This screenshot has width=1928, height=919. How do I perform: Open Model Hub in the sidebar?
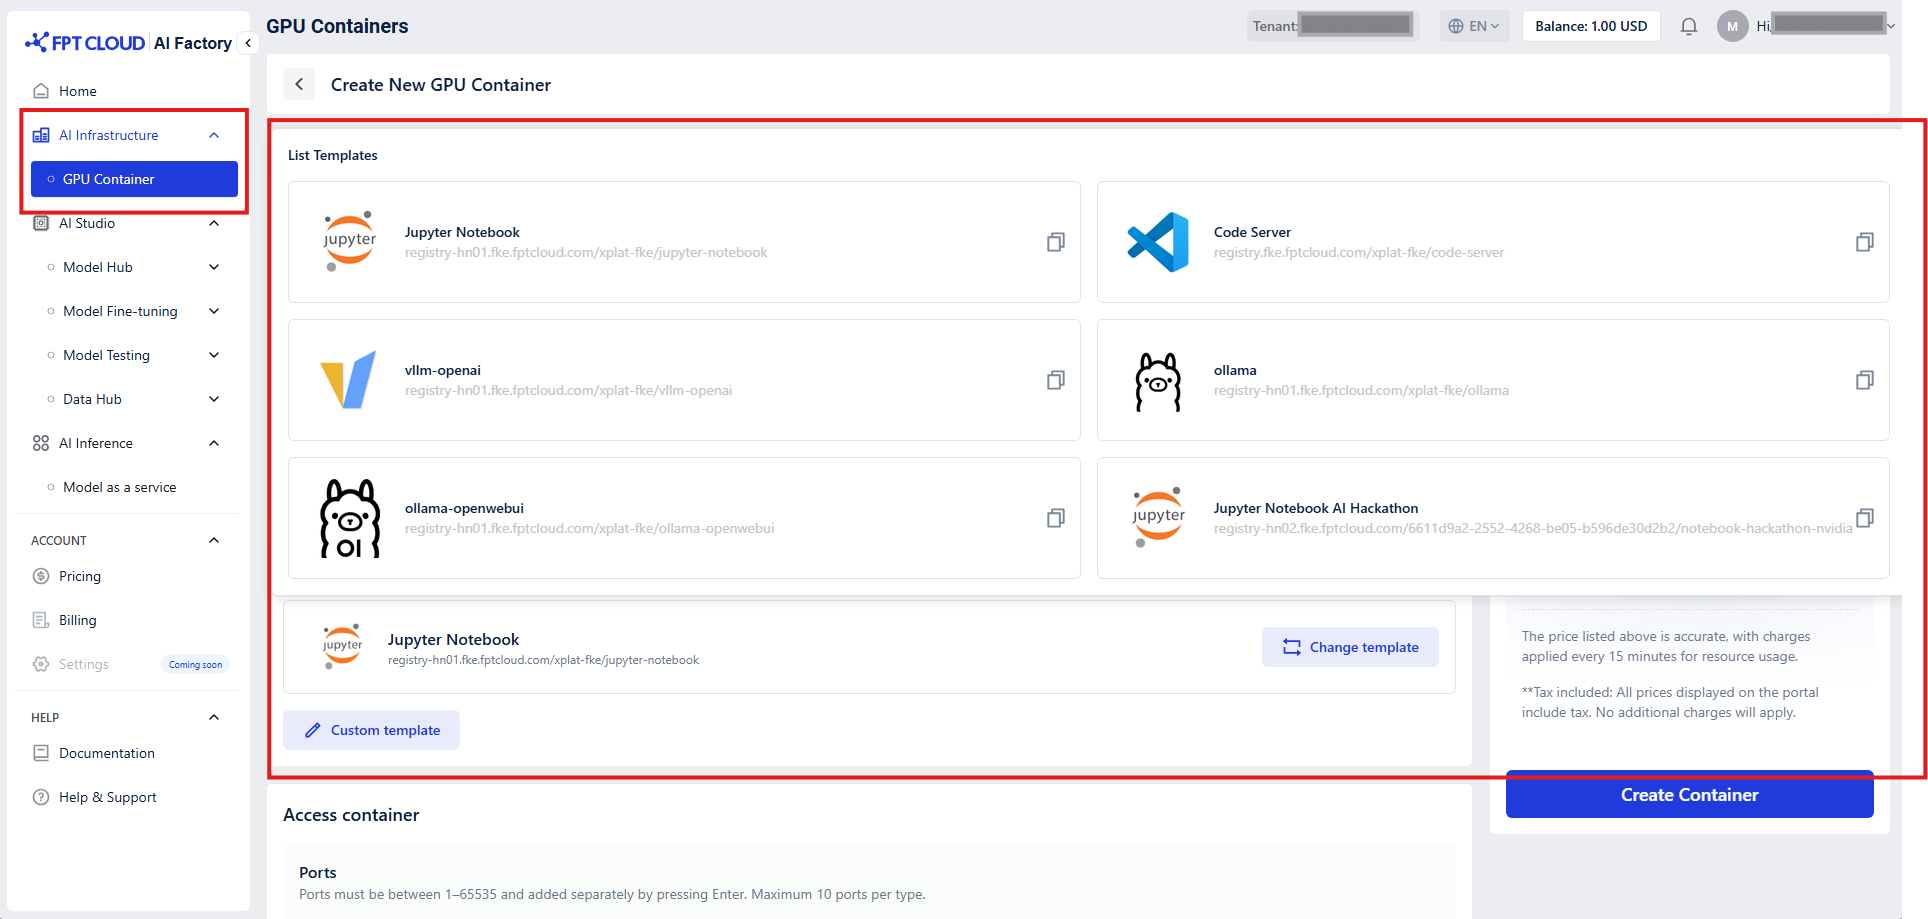click(98, 267)
